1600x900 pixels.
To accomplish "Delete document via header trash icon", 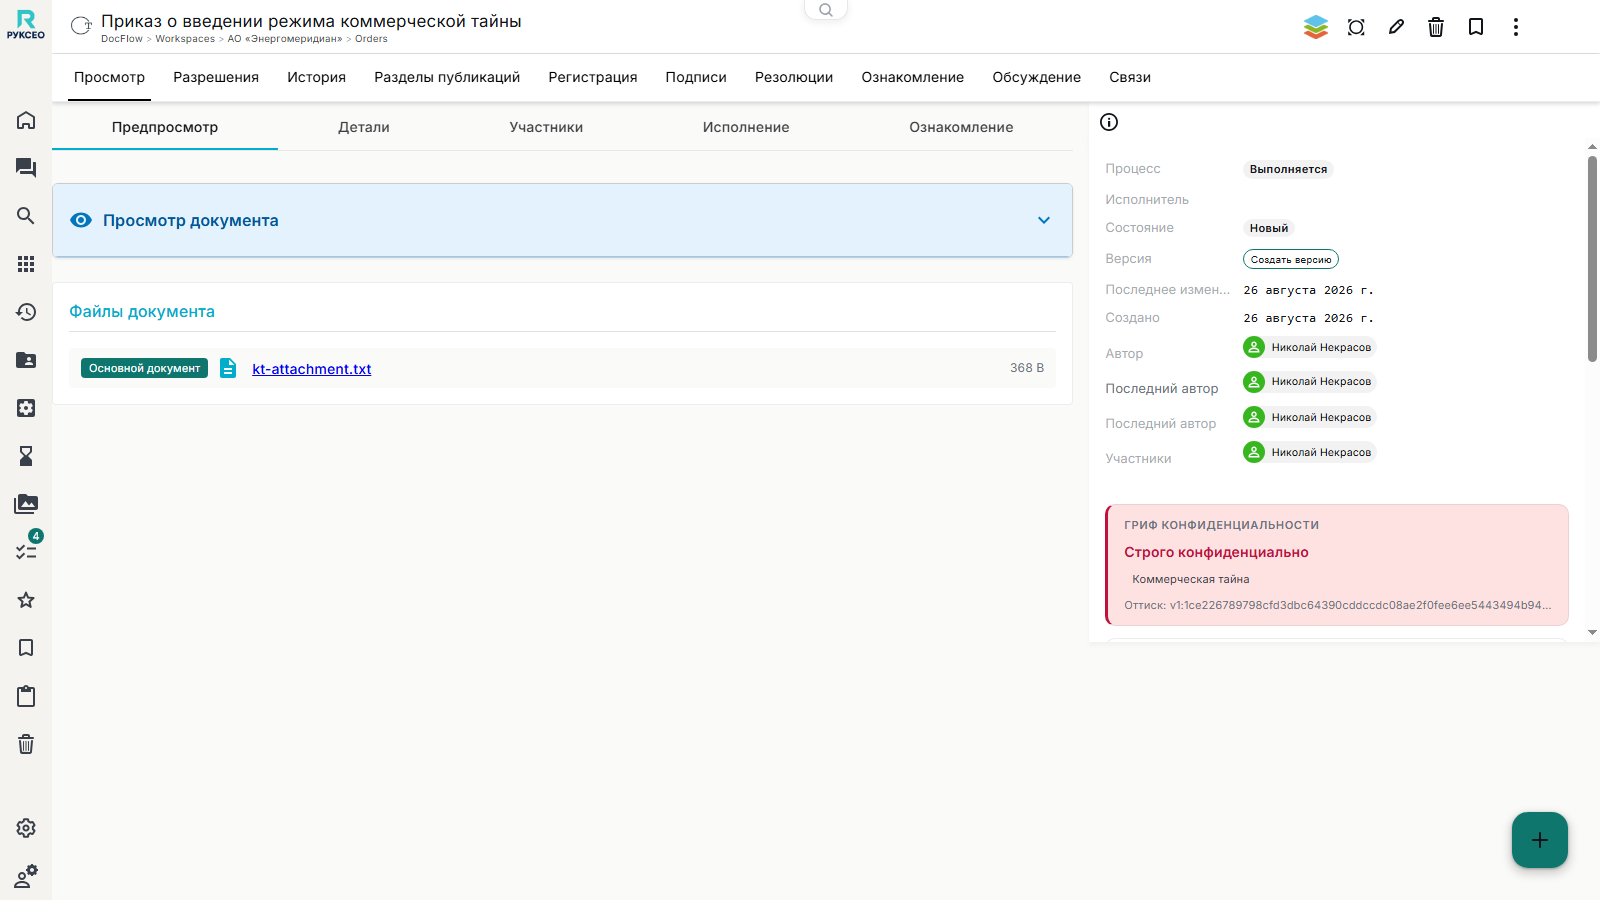I will [1436, 27].
